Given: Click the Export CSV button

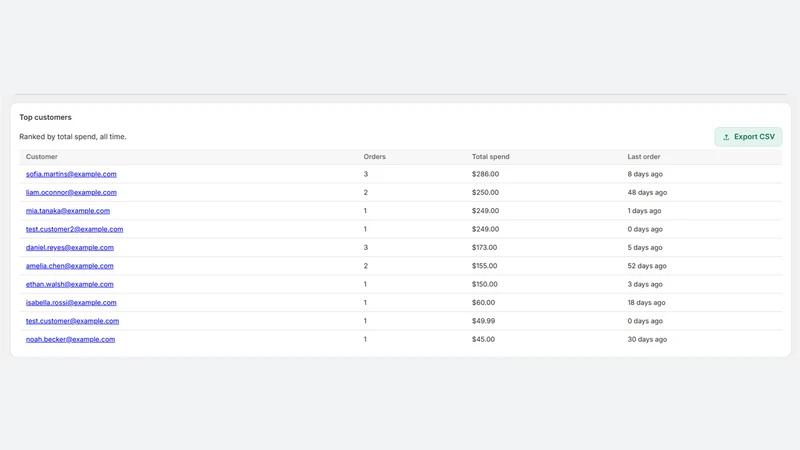Looking at the screenshot, I should coord(748,137).
